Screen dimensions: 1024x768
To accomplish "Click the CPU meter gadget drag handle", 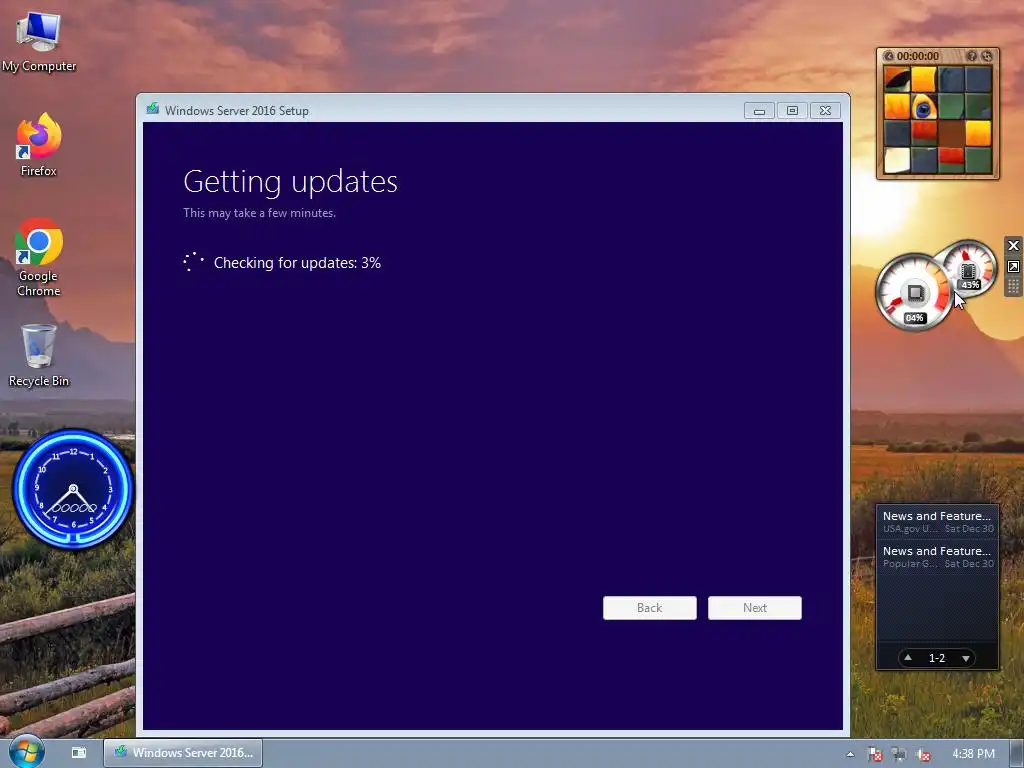I will pos(1013,287).
